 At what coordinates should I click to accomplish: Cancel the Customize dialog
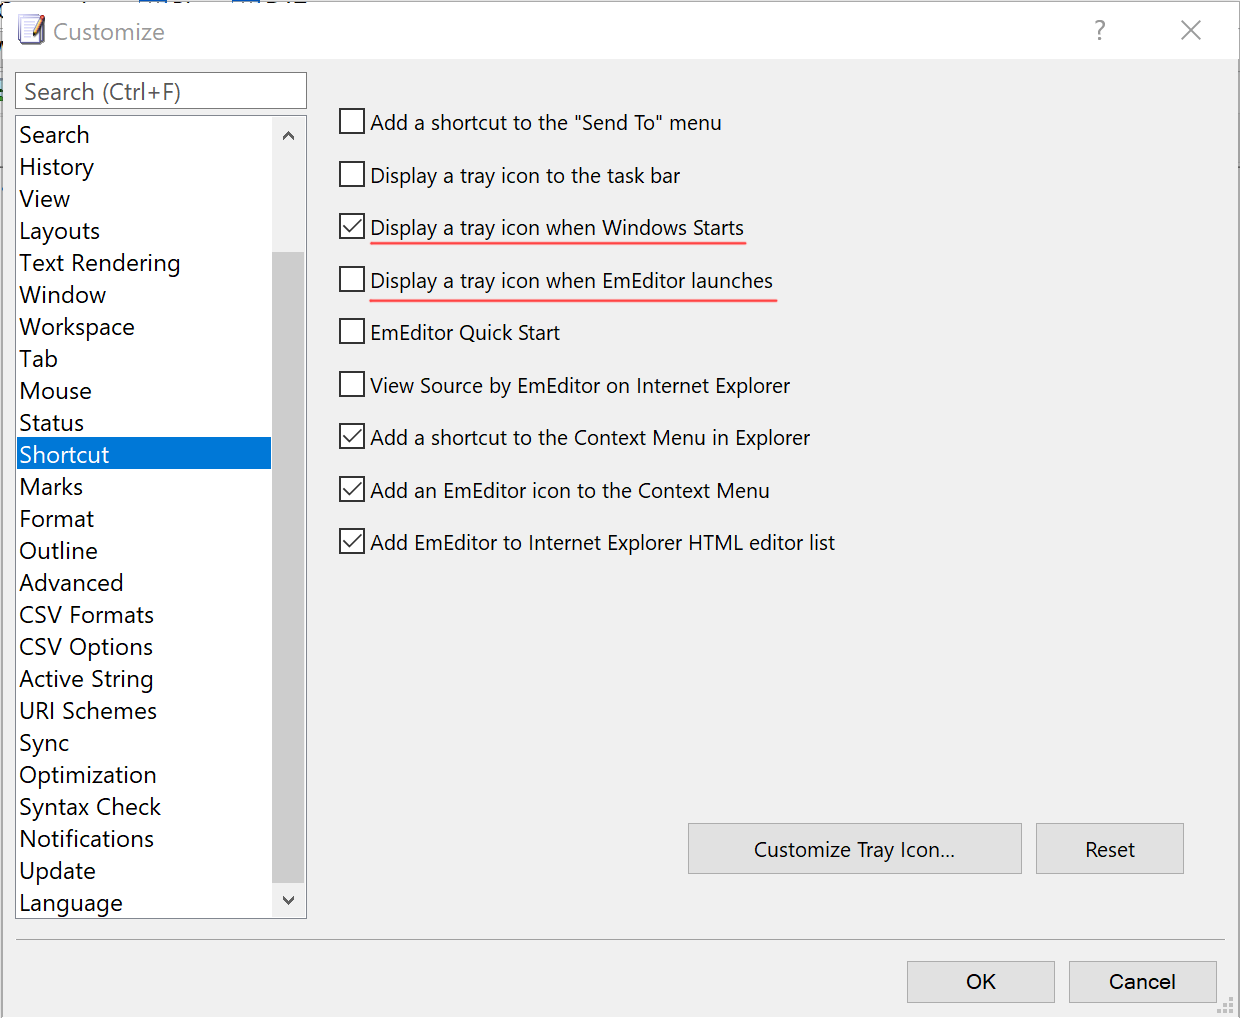[x=1142, y=981]
